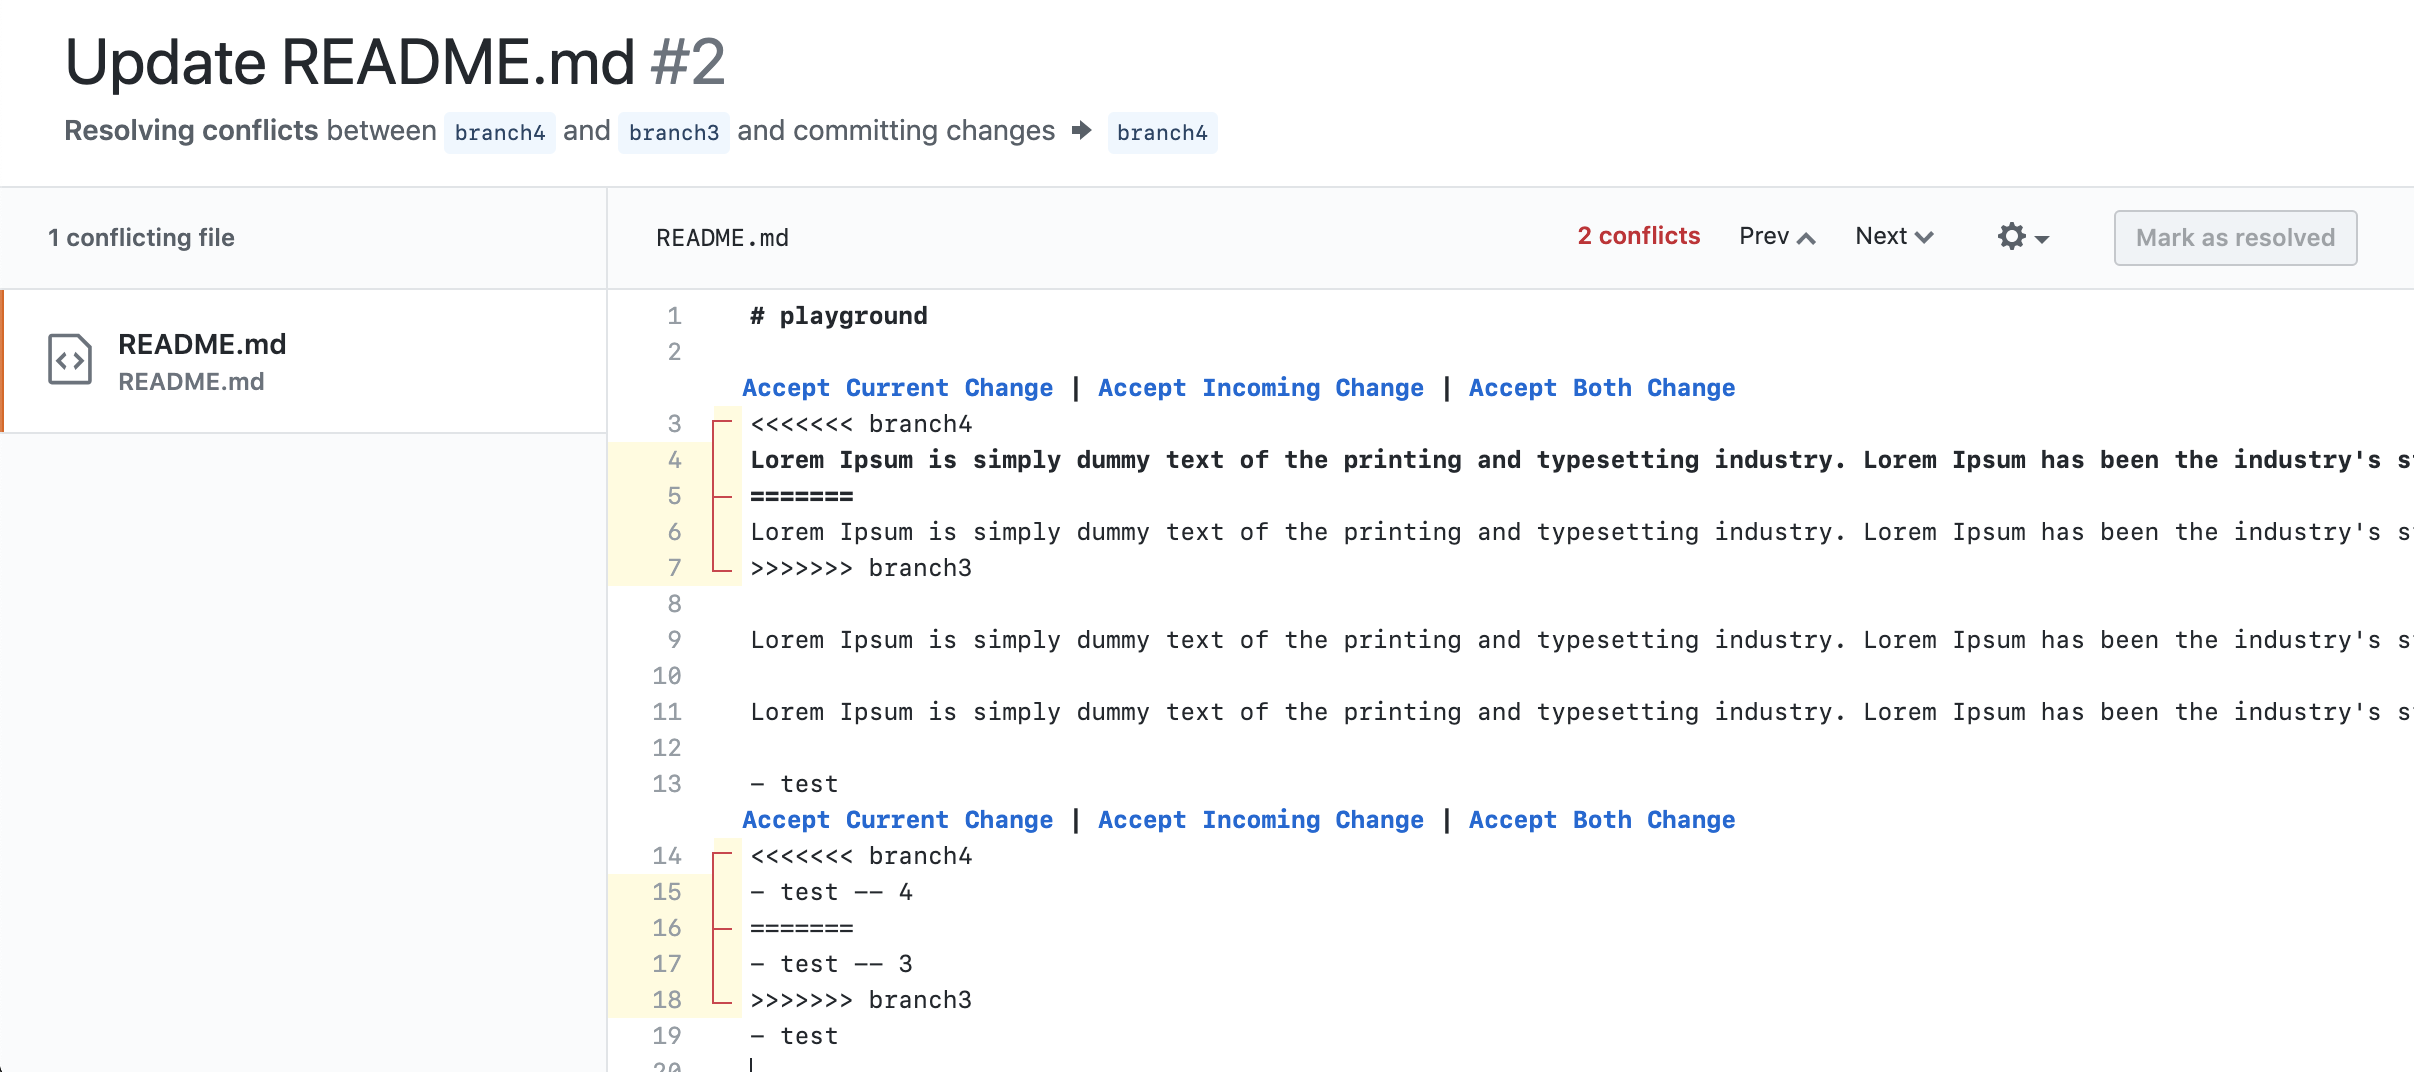
Task: Accept Both Change for second conflict above line 14
Action: (x=1602, y=820)
